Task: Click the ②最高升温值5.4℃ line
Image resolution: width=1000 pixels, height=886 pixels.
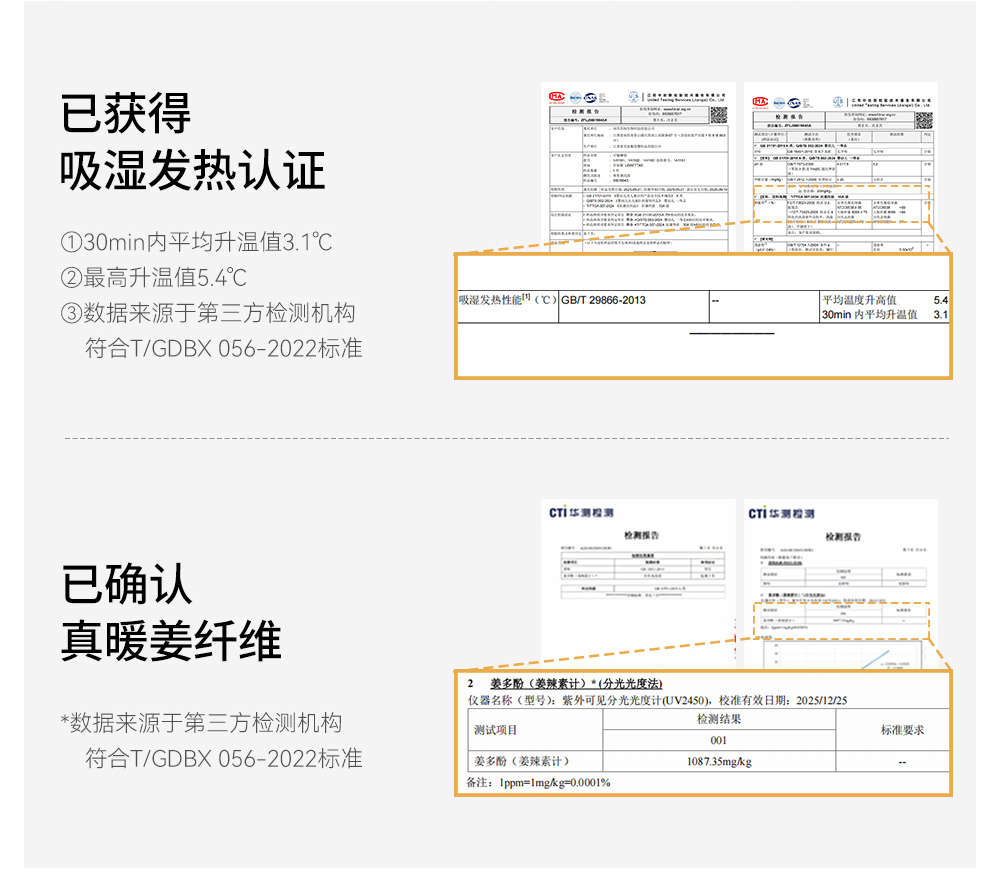Action: (x=154, y=278)
